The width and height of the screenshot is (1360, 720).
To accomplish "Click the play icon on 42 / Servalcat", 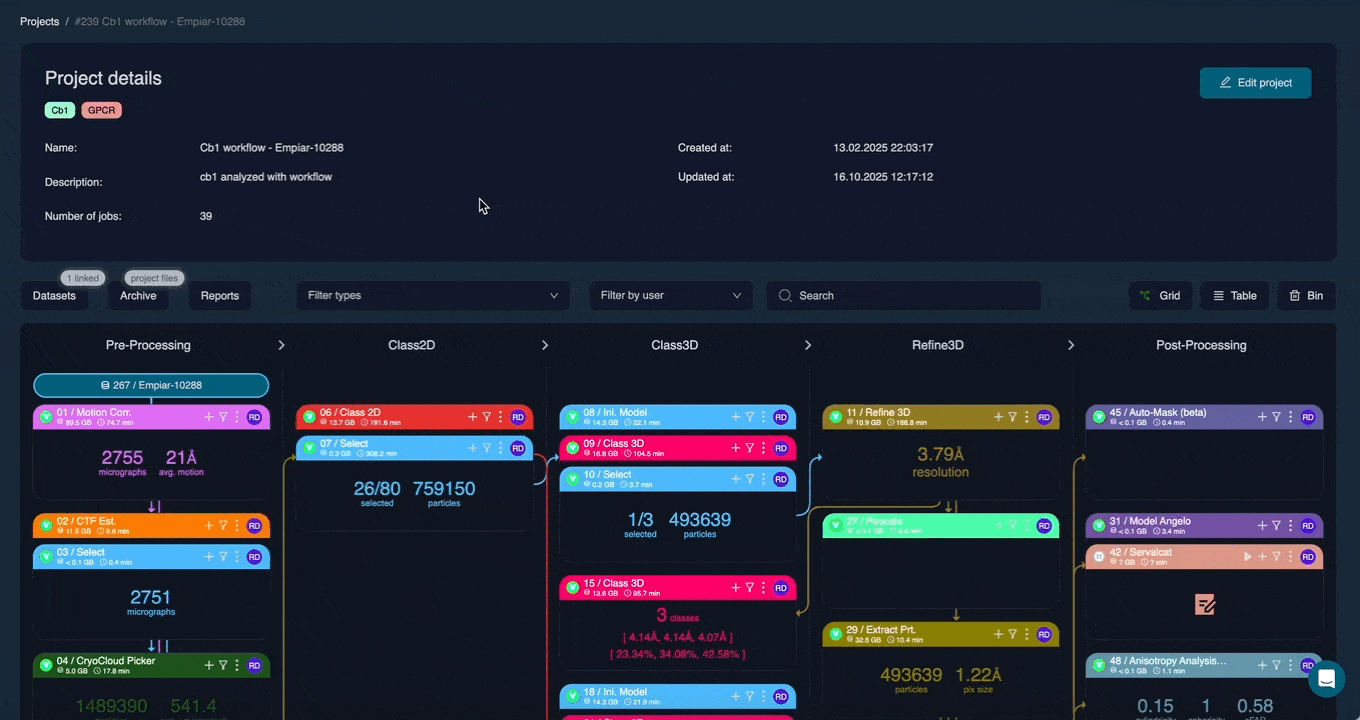I will 1247,556.
